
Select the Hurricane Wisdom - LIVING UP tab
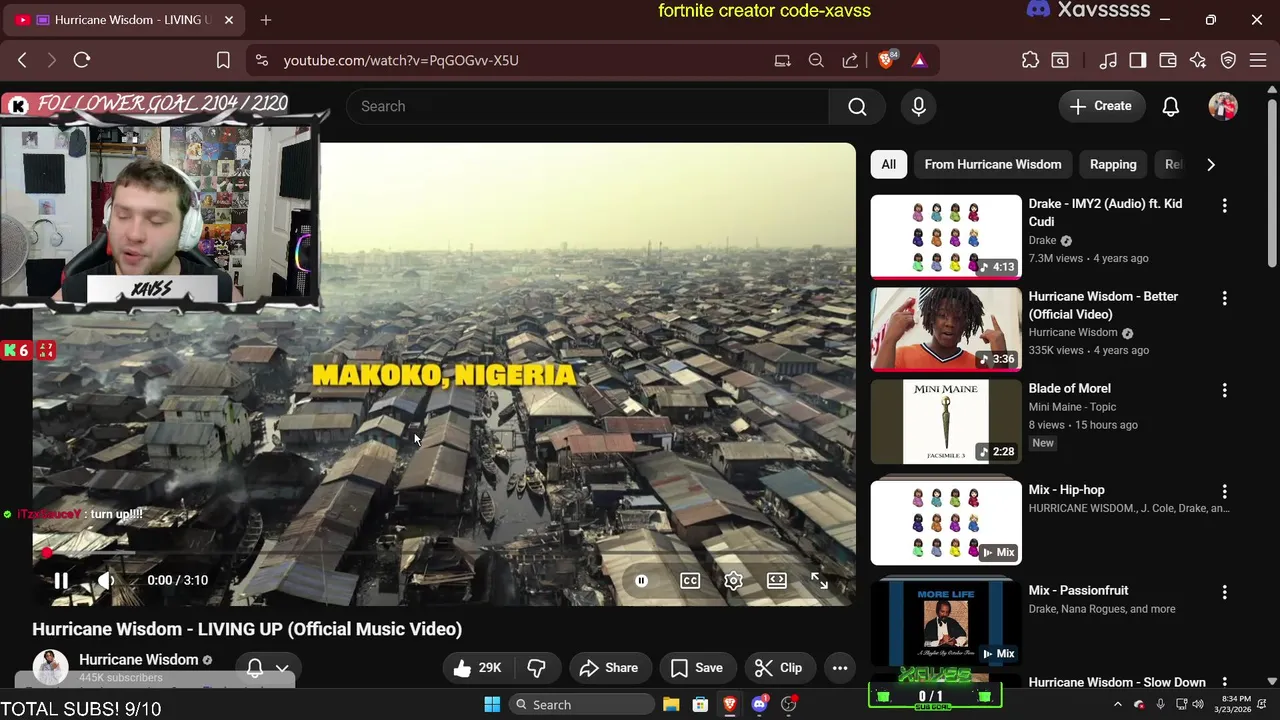[x=124, y=20]
